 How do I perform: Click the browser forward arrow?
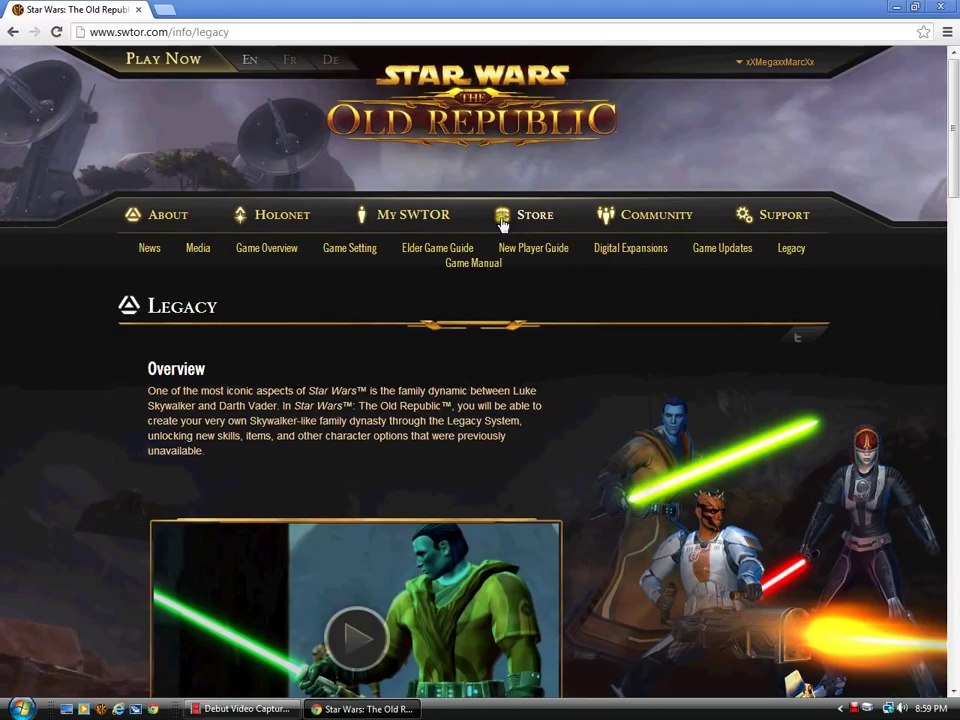point(34,32)
